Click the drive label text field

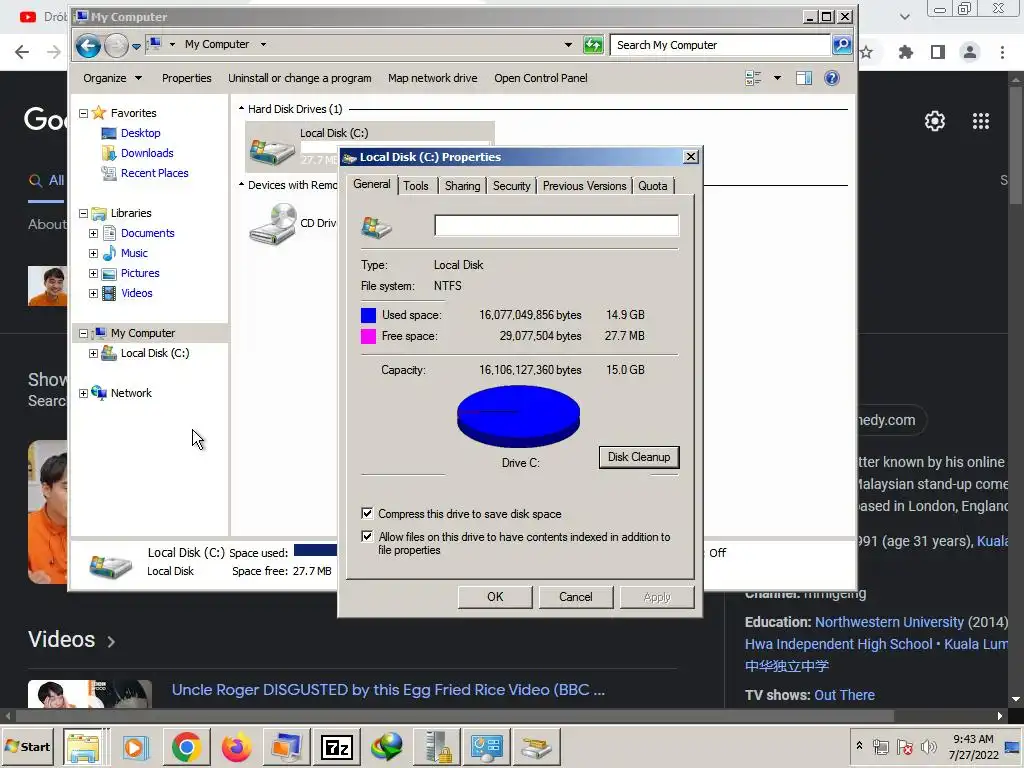click(x=556, y=225)
